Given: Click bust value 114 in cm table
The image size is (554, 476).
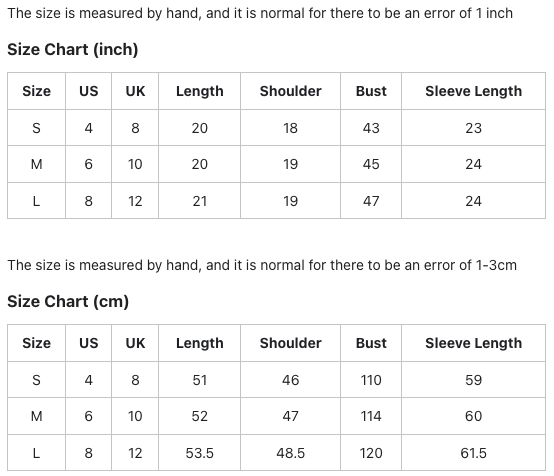Looking at the screenshot, I should pos(371,416).
